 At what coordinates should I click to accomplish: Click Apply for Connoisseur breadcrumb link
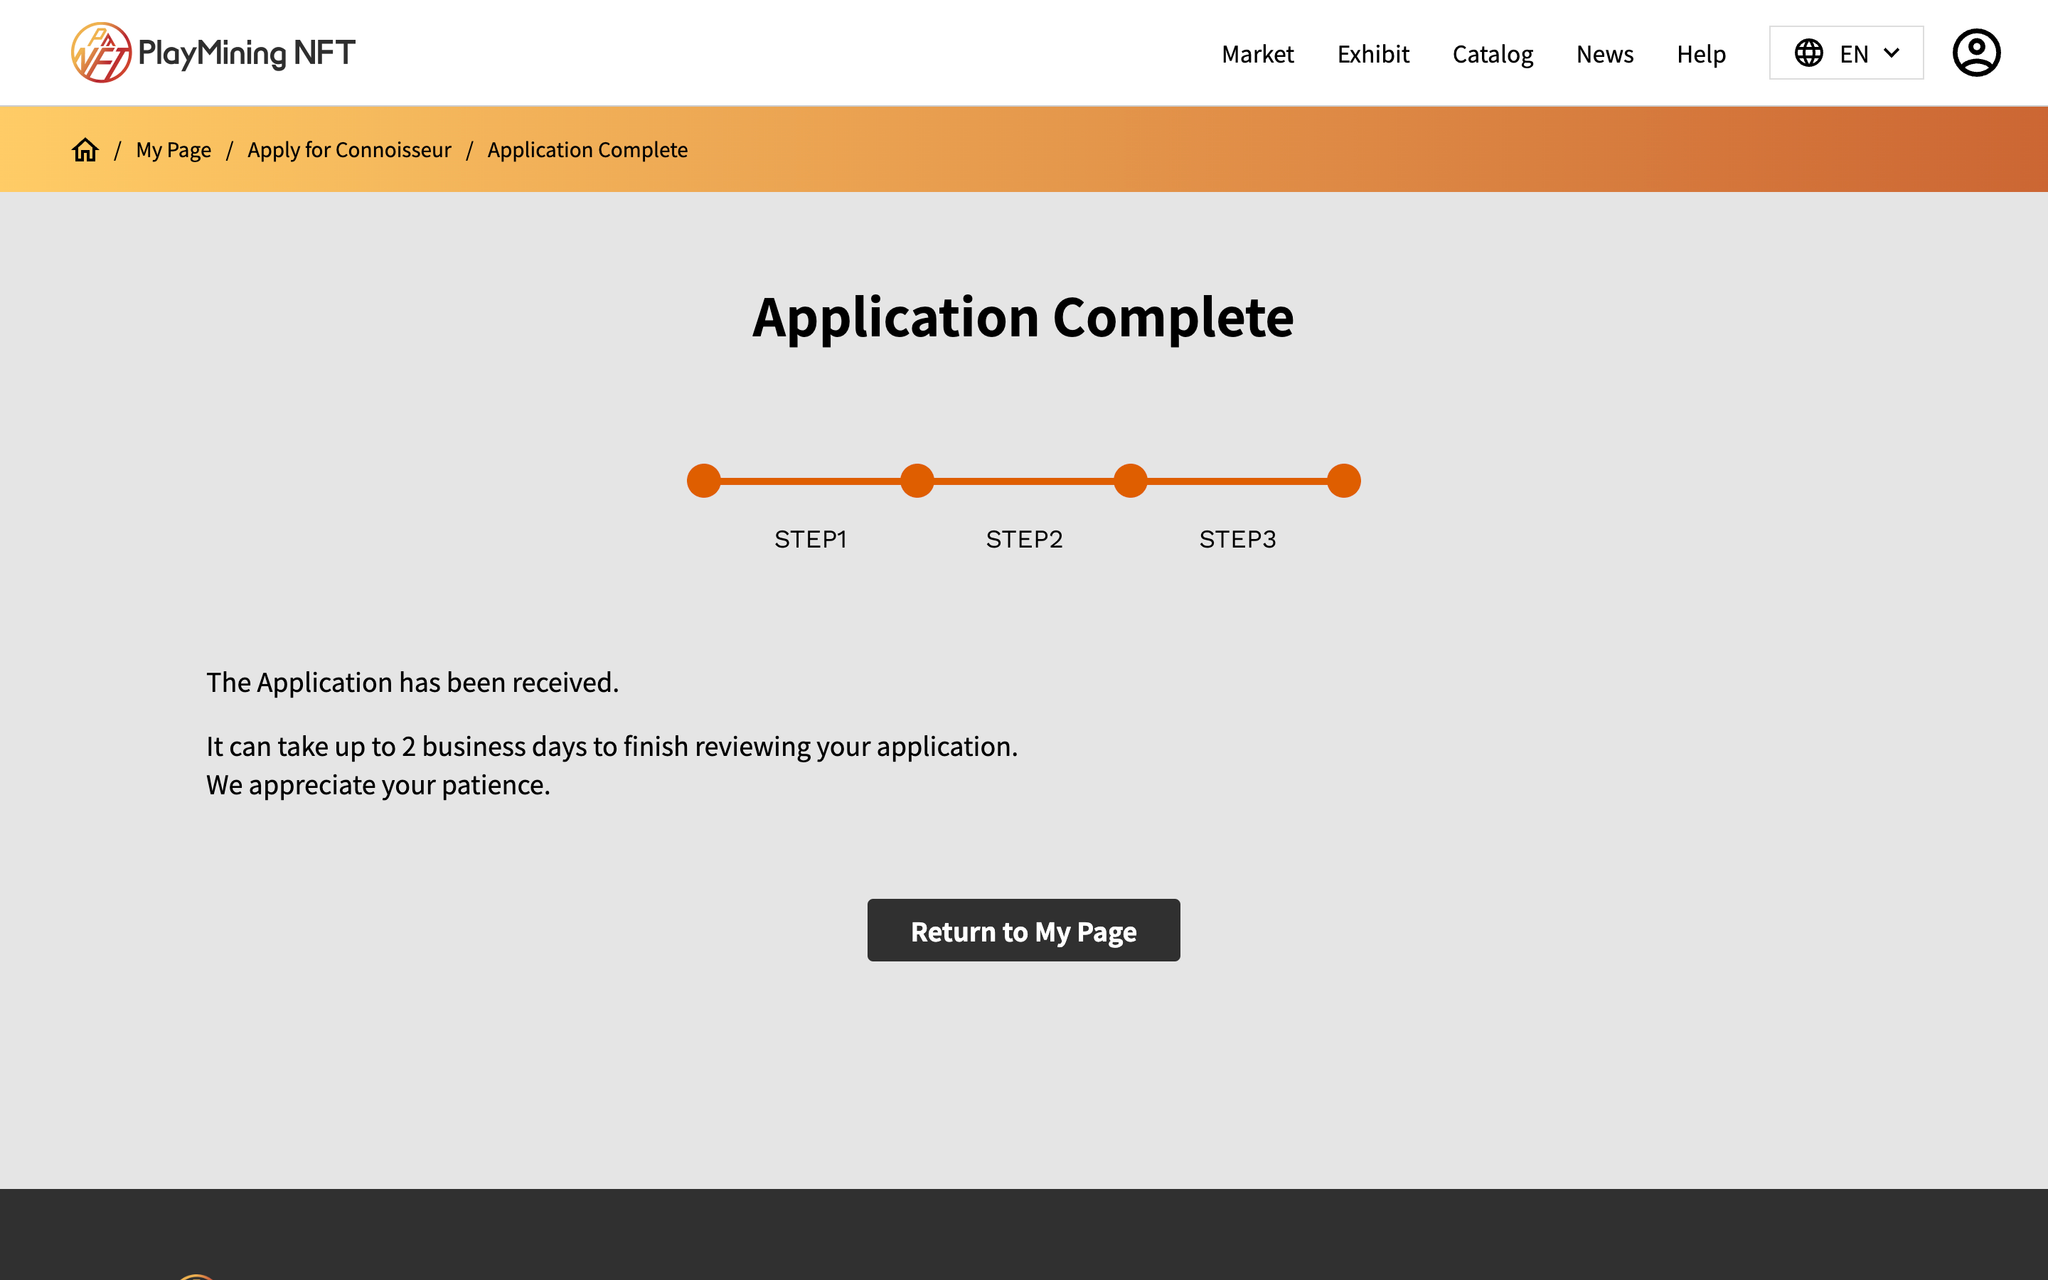(x=349, y=150)
